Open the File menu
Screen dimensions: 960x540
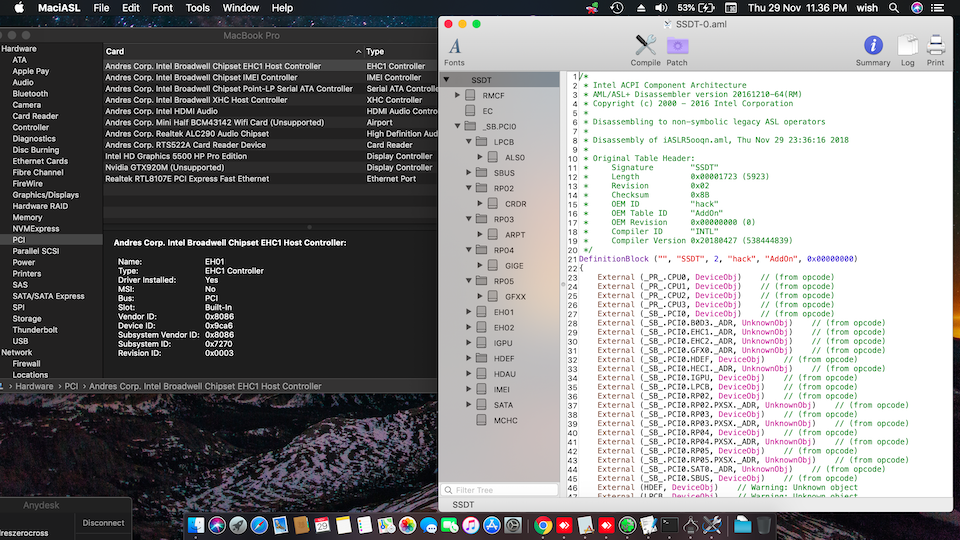click(x=101, y=8)
